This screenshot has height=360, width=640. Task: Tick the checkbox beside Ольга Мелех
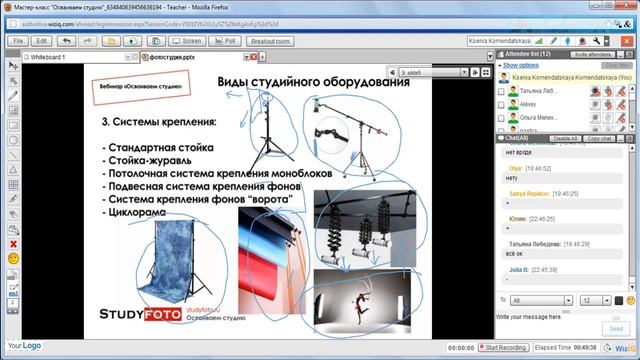(501, 118)
